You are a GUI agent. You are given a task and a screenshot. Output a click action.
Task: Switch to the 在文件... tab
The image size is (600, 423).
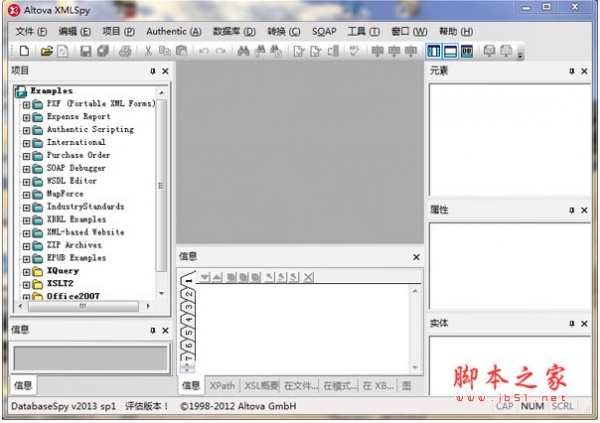[300, 386]
